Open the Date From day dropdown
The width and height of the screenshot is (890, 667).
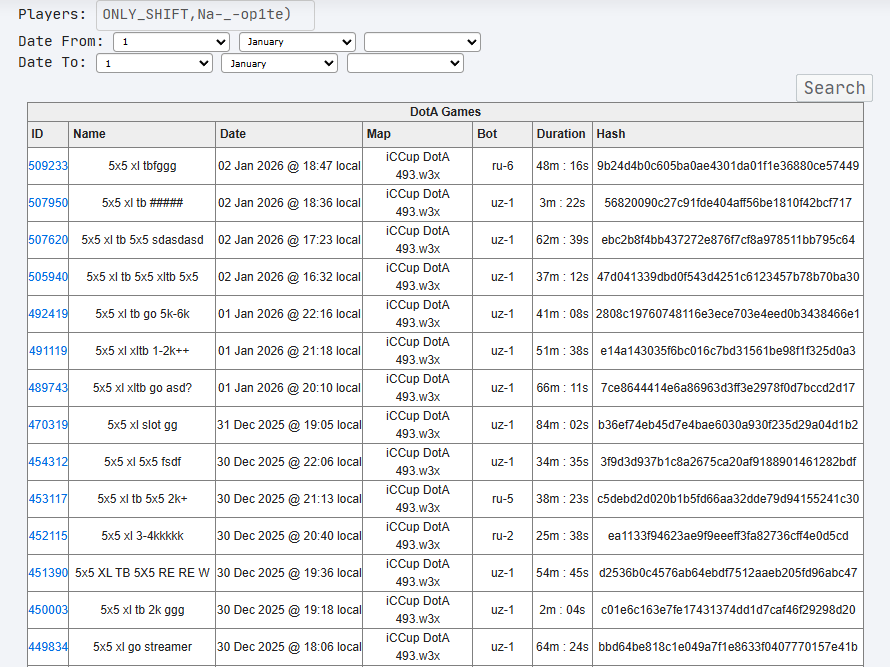171,42
